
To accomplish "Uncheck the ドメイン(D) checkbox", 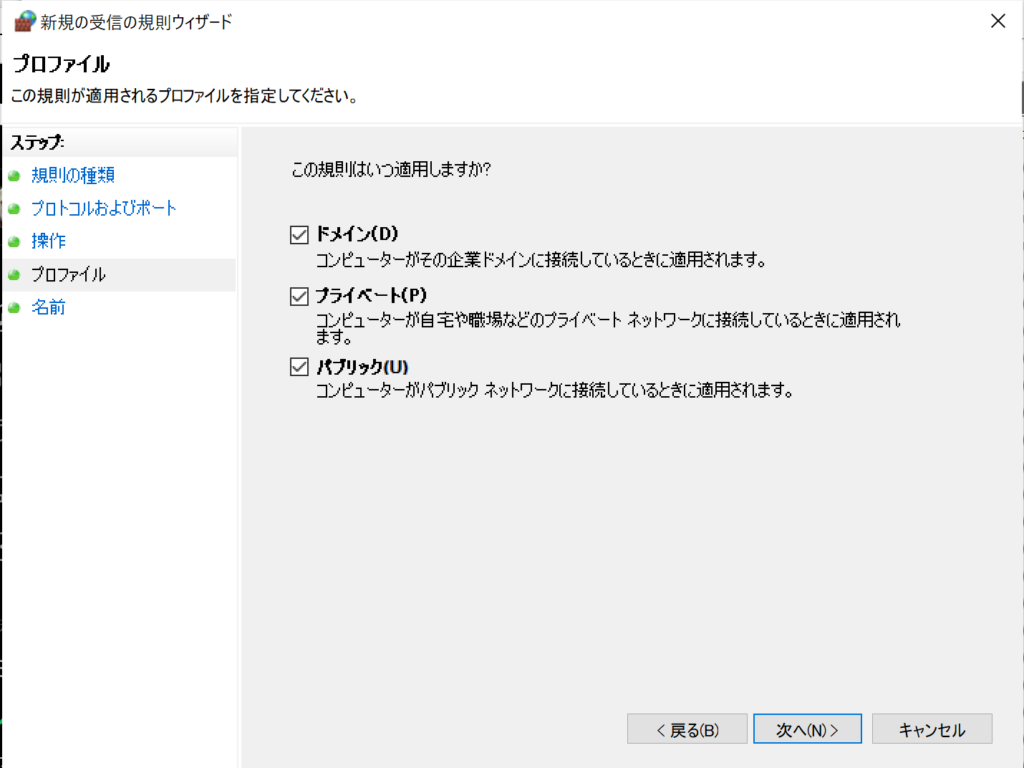I will pos(298,235).
